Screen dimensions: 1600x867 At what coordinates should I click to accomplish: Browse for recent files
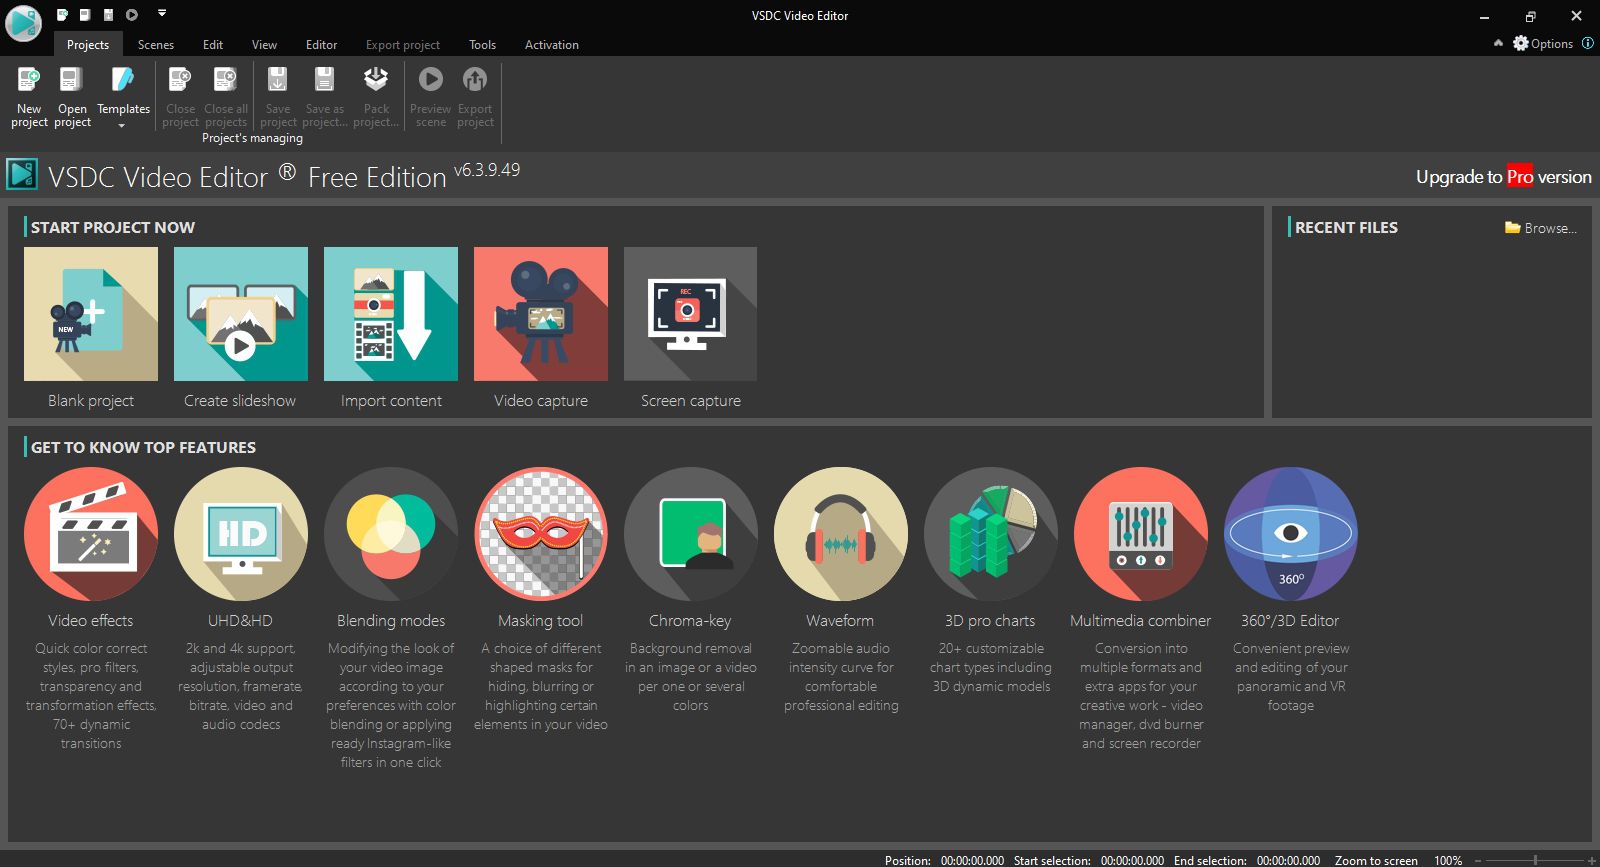click(x=1541, y=228)
